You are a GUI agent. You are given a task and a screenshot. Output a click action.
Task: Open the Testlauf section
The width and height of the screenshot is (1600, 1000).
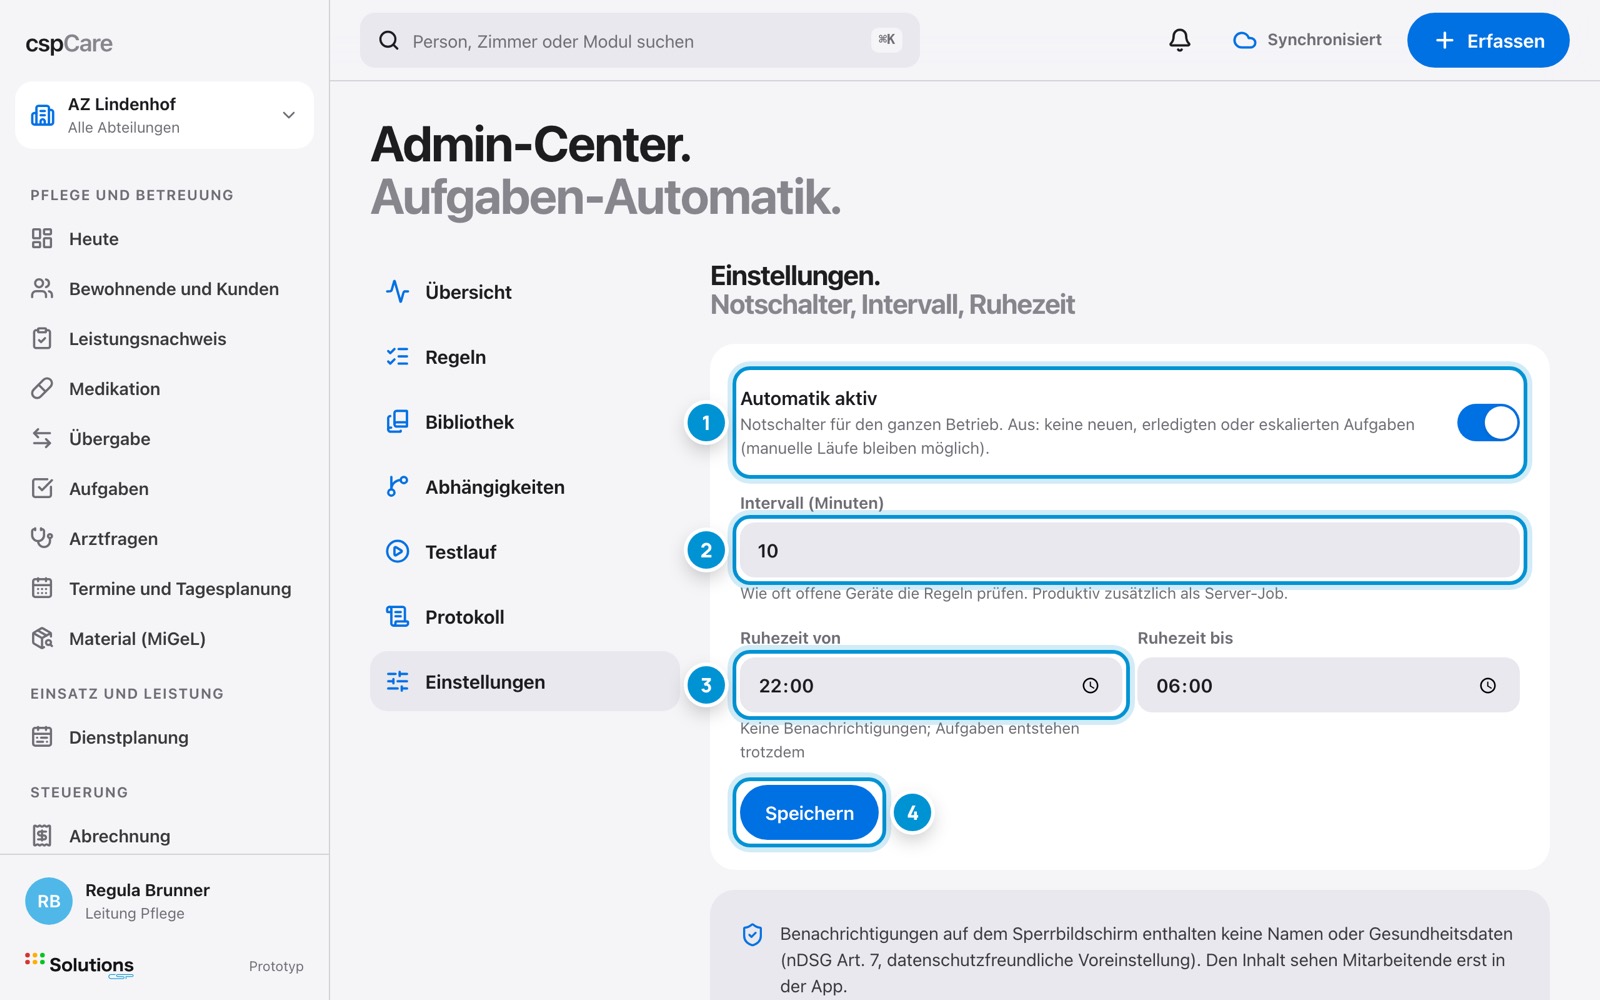(525, 552)
